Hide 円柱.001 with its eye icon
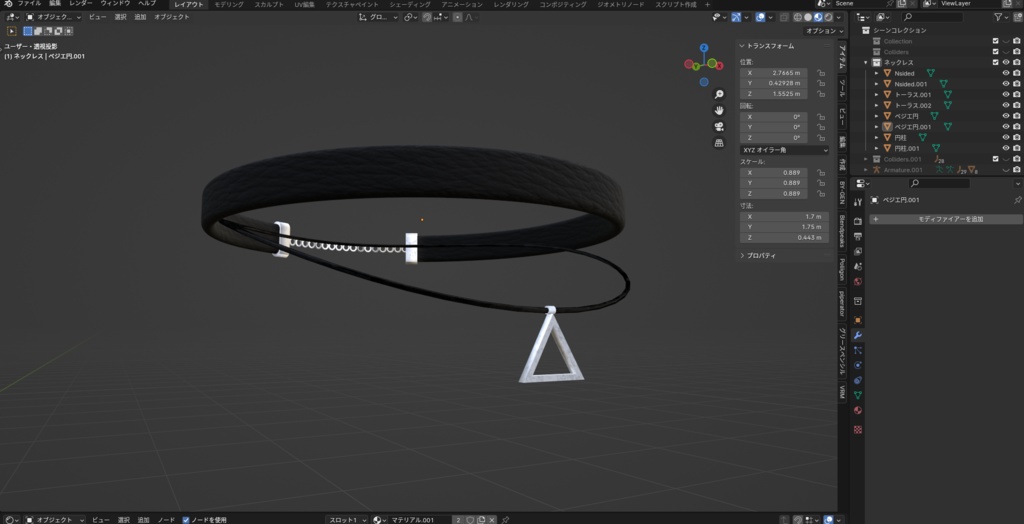 1006,148
